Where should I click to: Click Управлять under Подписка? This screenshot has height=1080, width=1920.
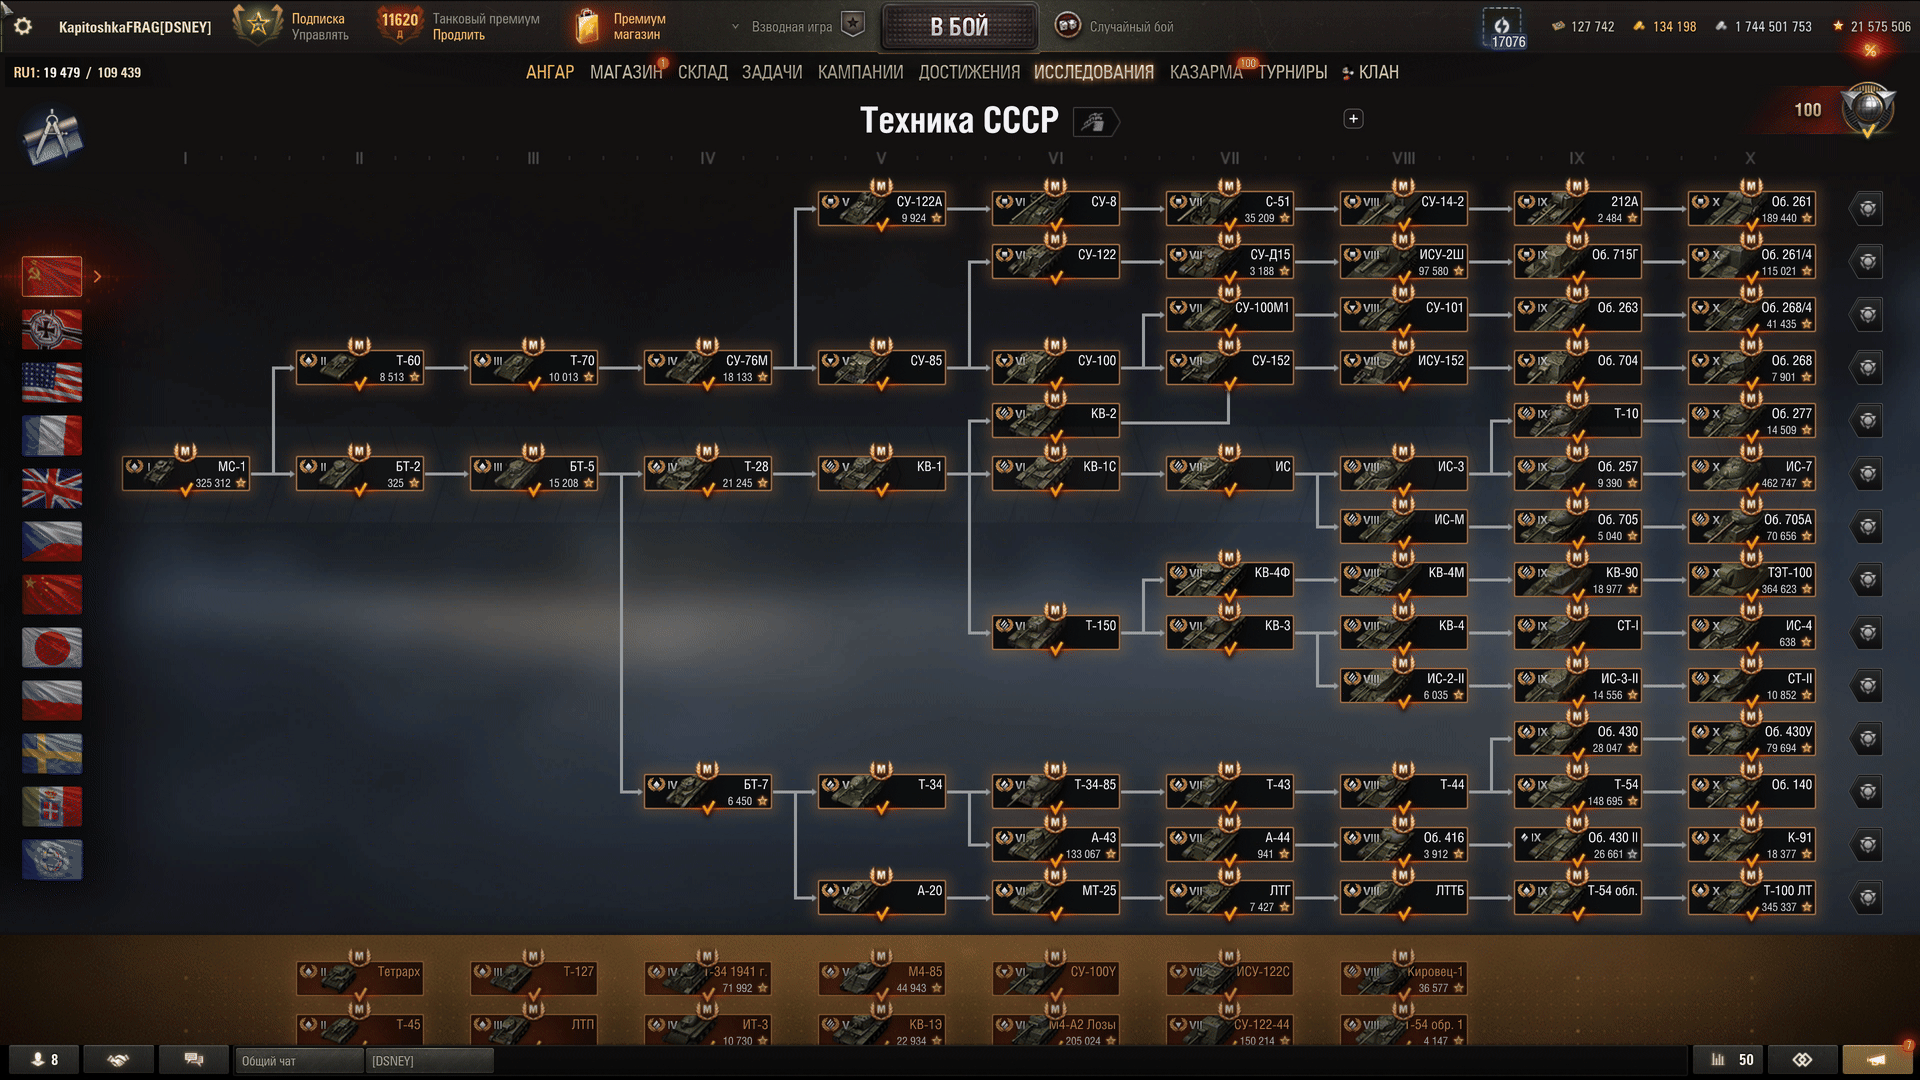click(x=320, y=35)
